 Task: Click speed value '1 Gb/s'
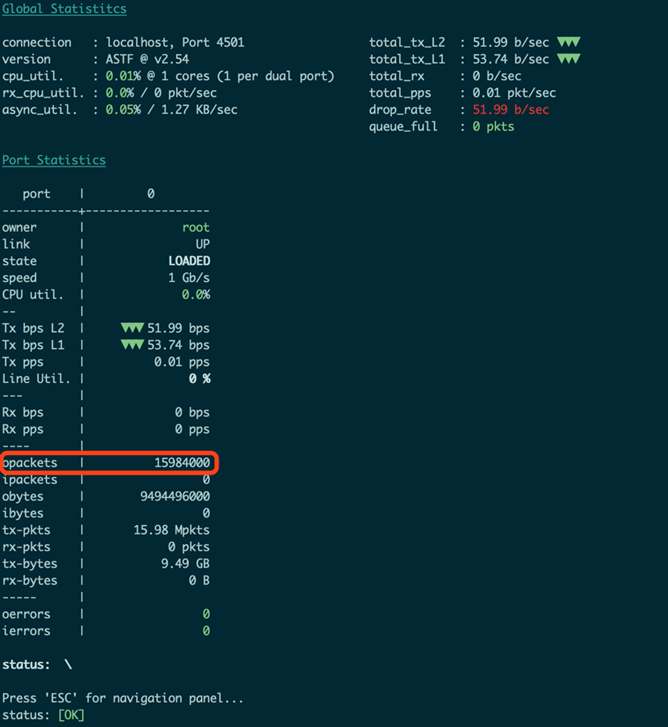pyautogui.click(x=189, y=278)
